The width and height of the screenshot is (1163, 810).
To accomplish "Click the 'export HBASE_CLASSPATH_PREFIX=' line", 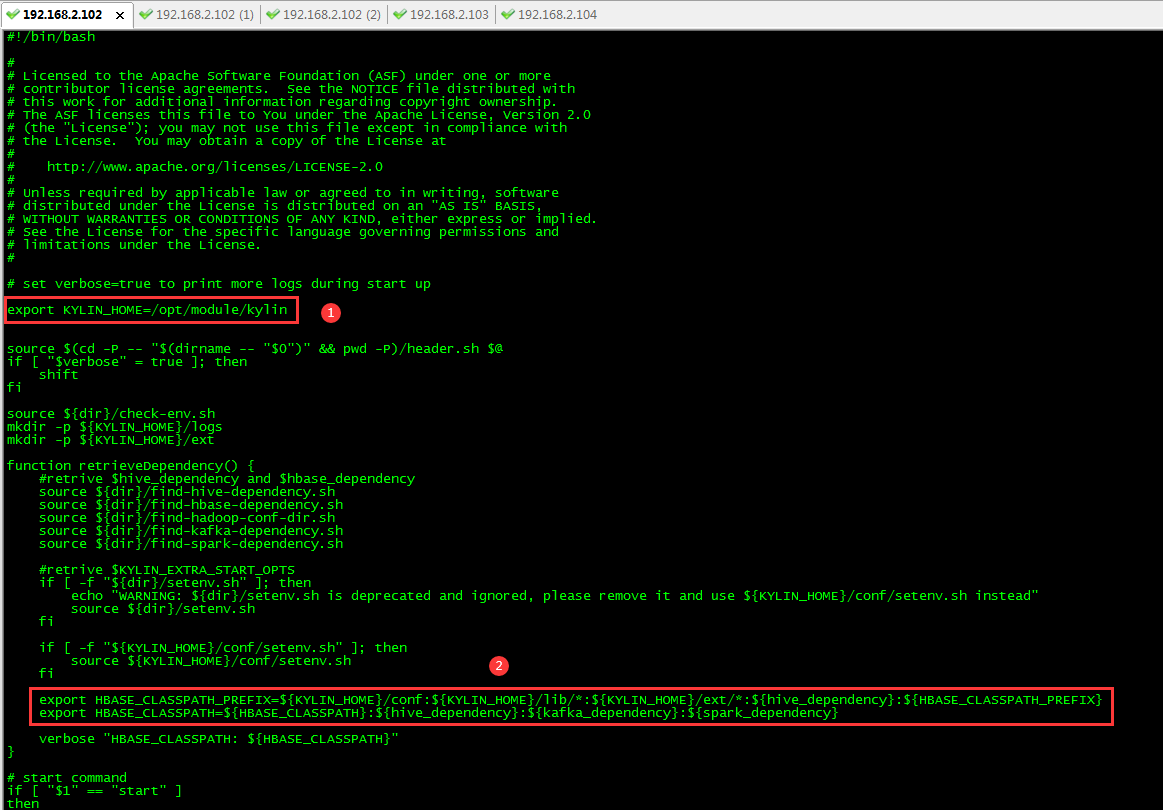I will [x=570, y=699].
